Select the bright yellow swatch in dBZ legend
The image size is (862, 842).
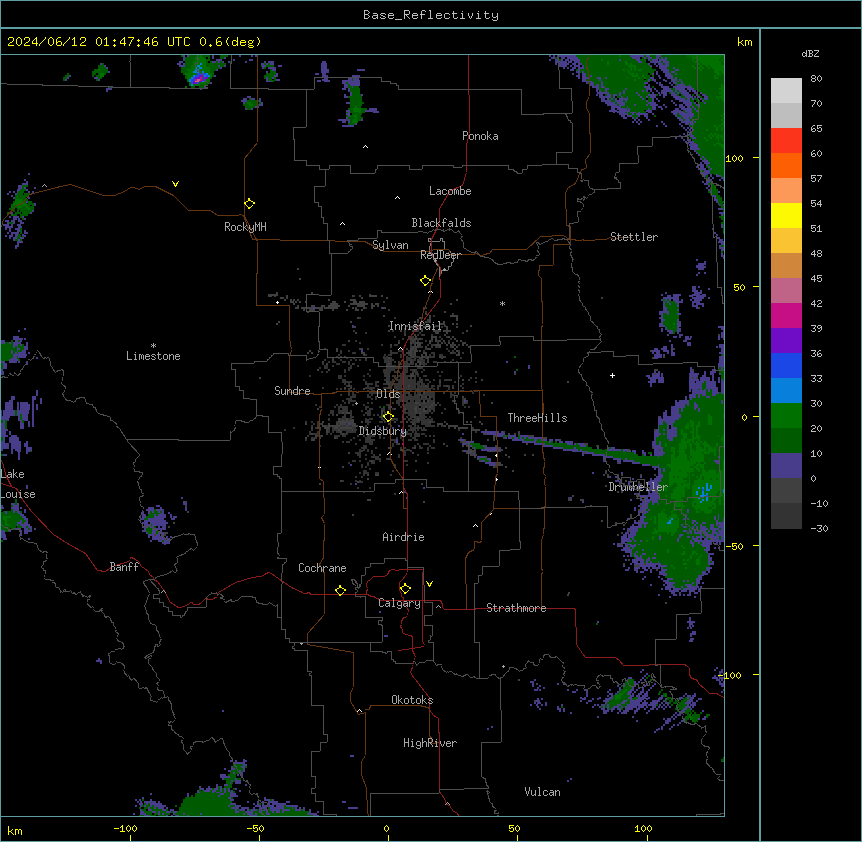point(786,215)
